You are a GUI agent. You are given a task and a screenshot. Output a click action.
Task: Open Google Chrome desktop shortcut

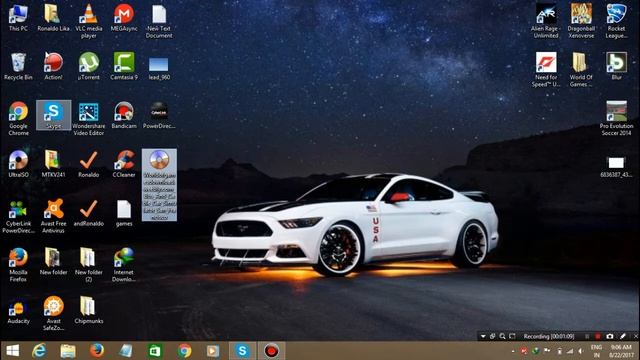tap(18, 118)
